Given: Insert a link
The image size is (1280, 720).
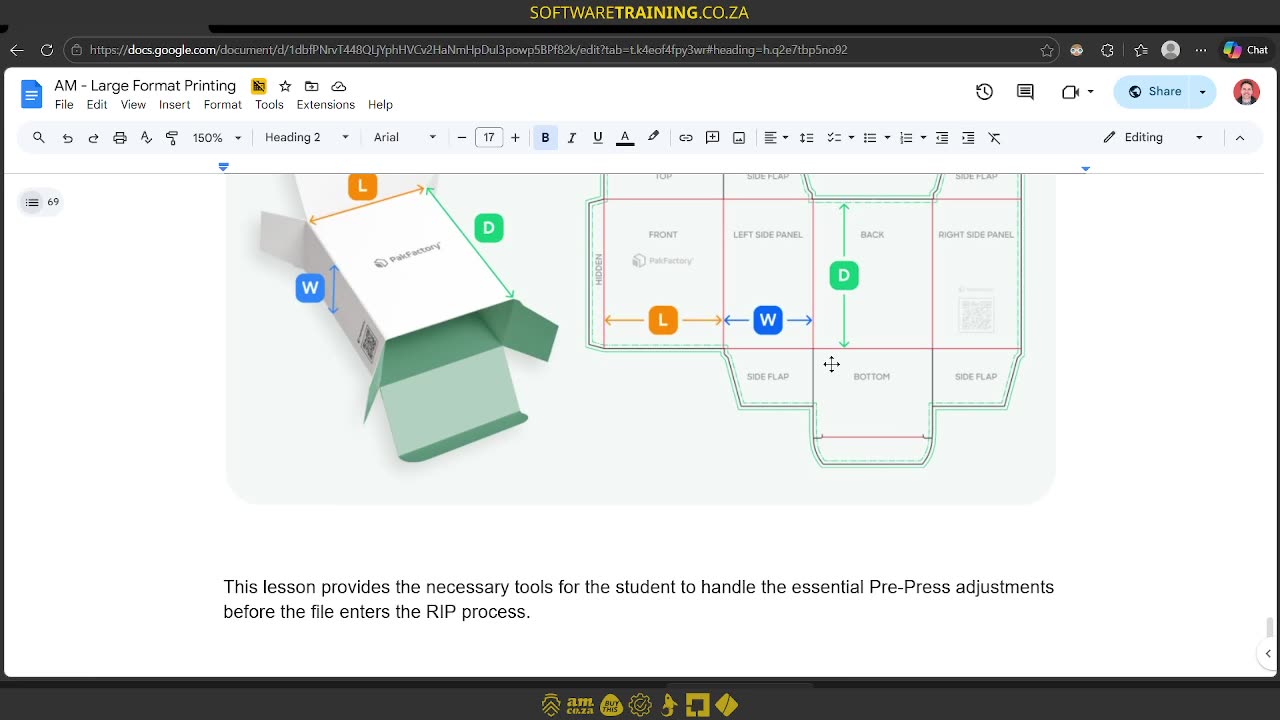Looking at the screenshot, I should click(x=686, y=137).
